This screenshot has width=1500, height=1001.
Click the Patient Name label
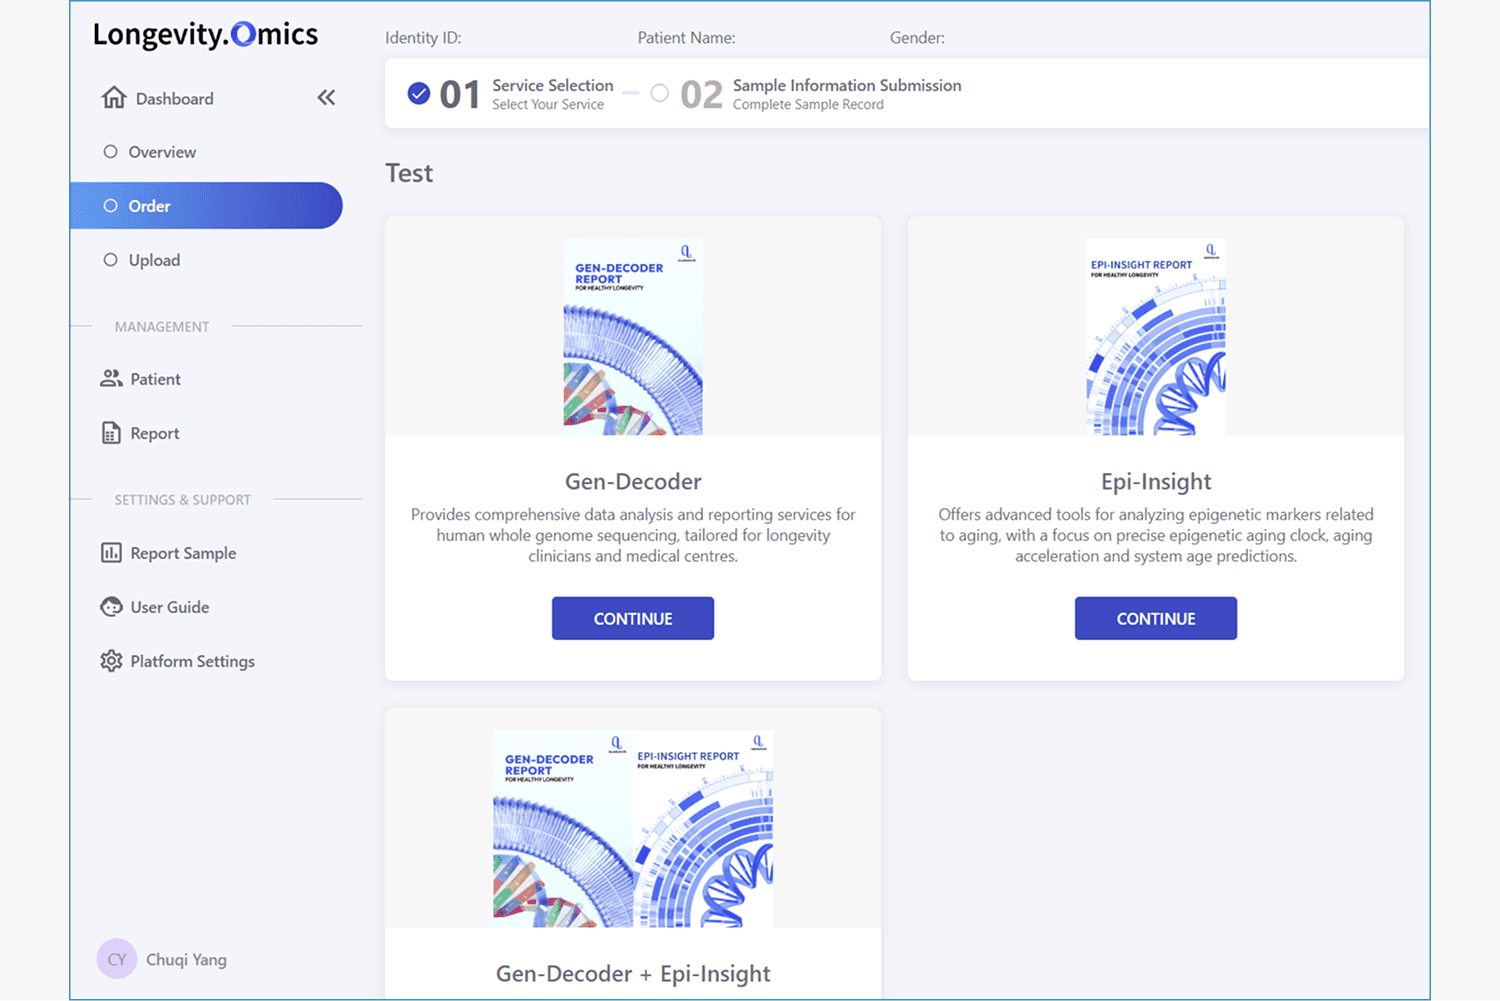point(686,38)
